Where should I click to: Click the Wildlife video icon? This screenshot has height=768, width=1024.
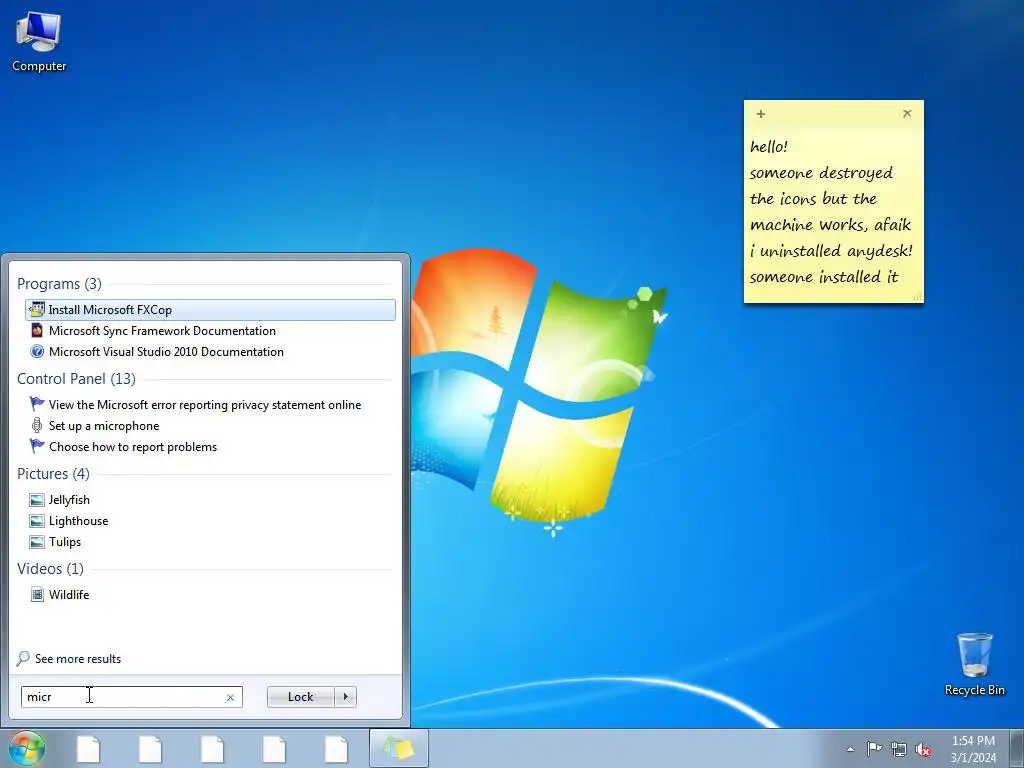[37, 594]
